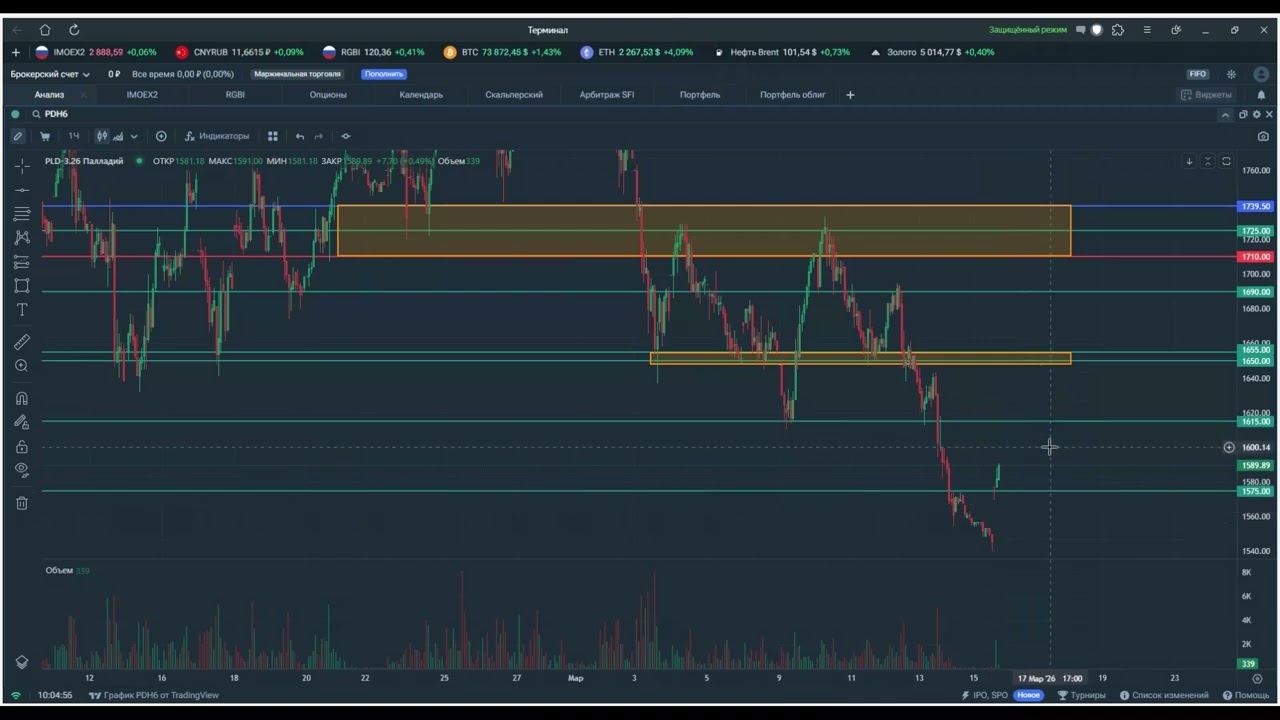Expand Брокерский счет account dropdown
The image size is (1280, 720).
coord(50,74)
